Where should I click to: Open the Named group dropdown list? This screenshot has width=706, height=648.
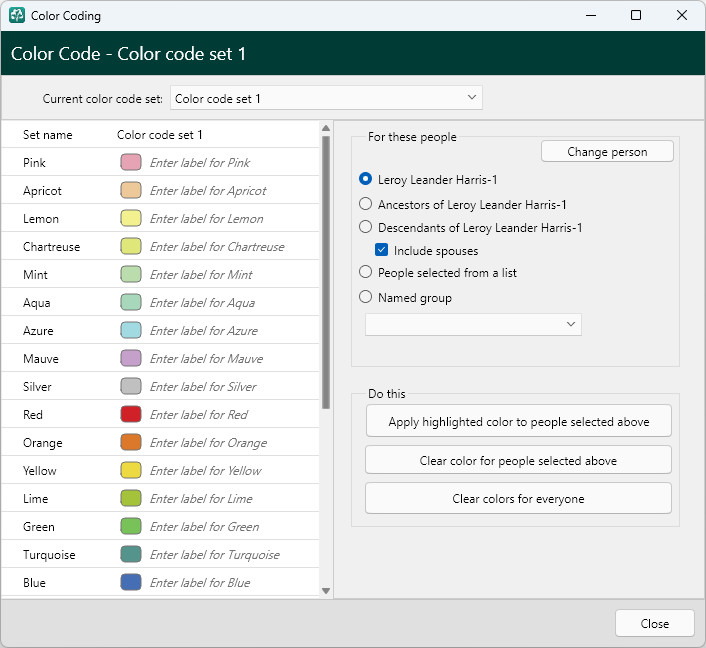(x=473, y=324)
